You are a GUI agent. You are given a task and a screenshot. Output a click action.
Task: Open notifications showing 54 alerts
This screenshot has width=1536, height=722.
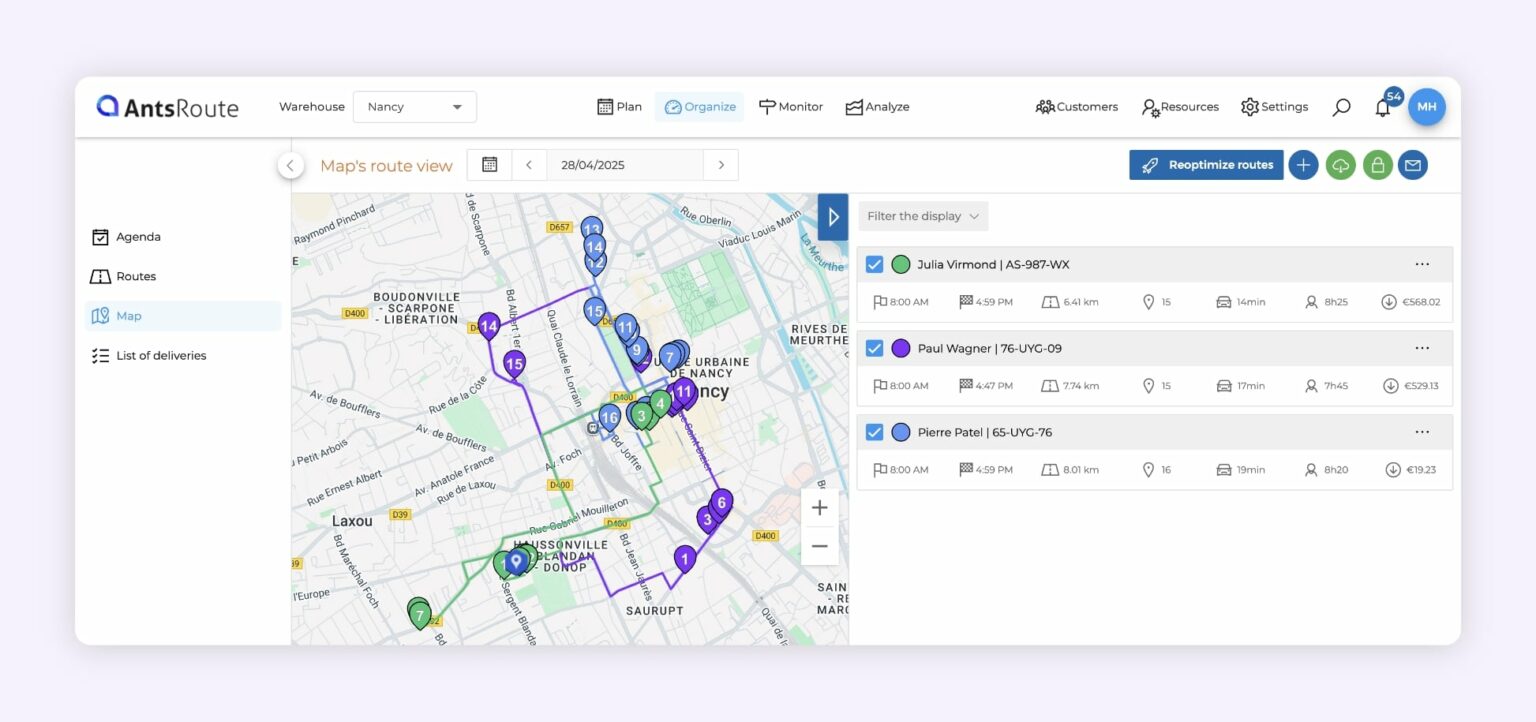click(x=1383, y=107)
